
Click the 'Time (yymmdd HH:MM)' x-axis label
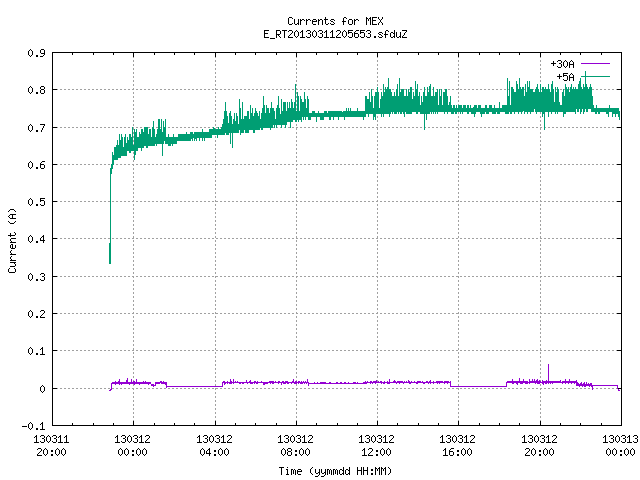pos(335,471)
